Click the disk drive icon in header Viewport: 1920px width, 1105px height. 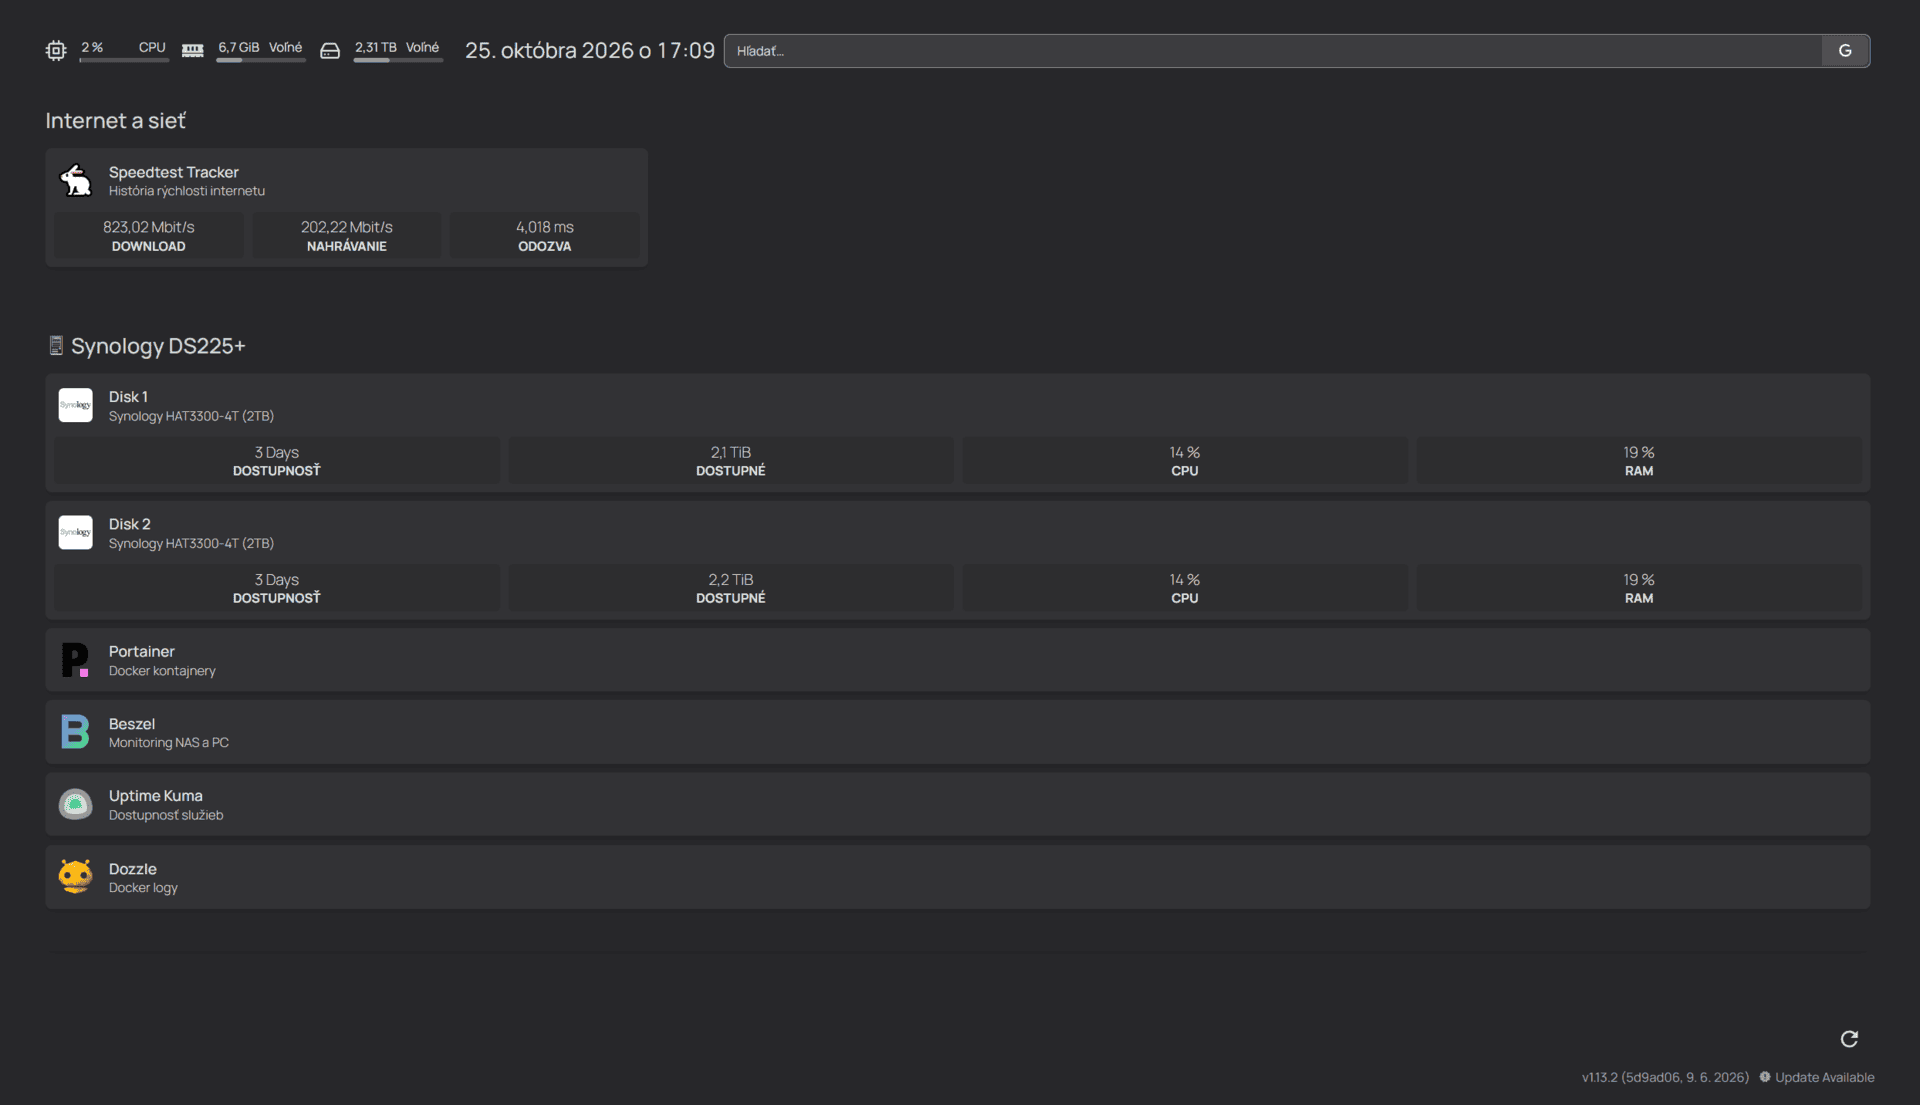pyautogui.click(x=330, y=50)
